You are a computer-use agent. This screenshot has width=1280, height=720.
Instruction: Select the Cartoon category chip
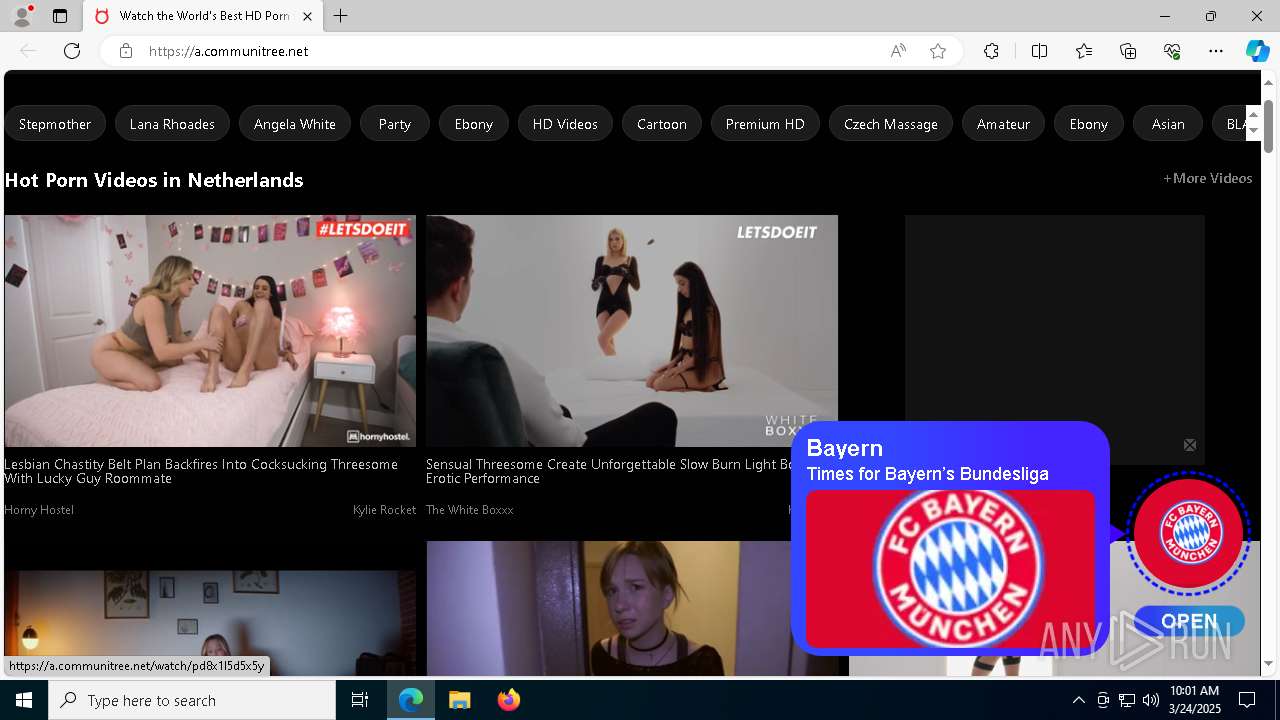662,124
